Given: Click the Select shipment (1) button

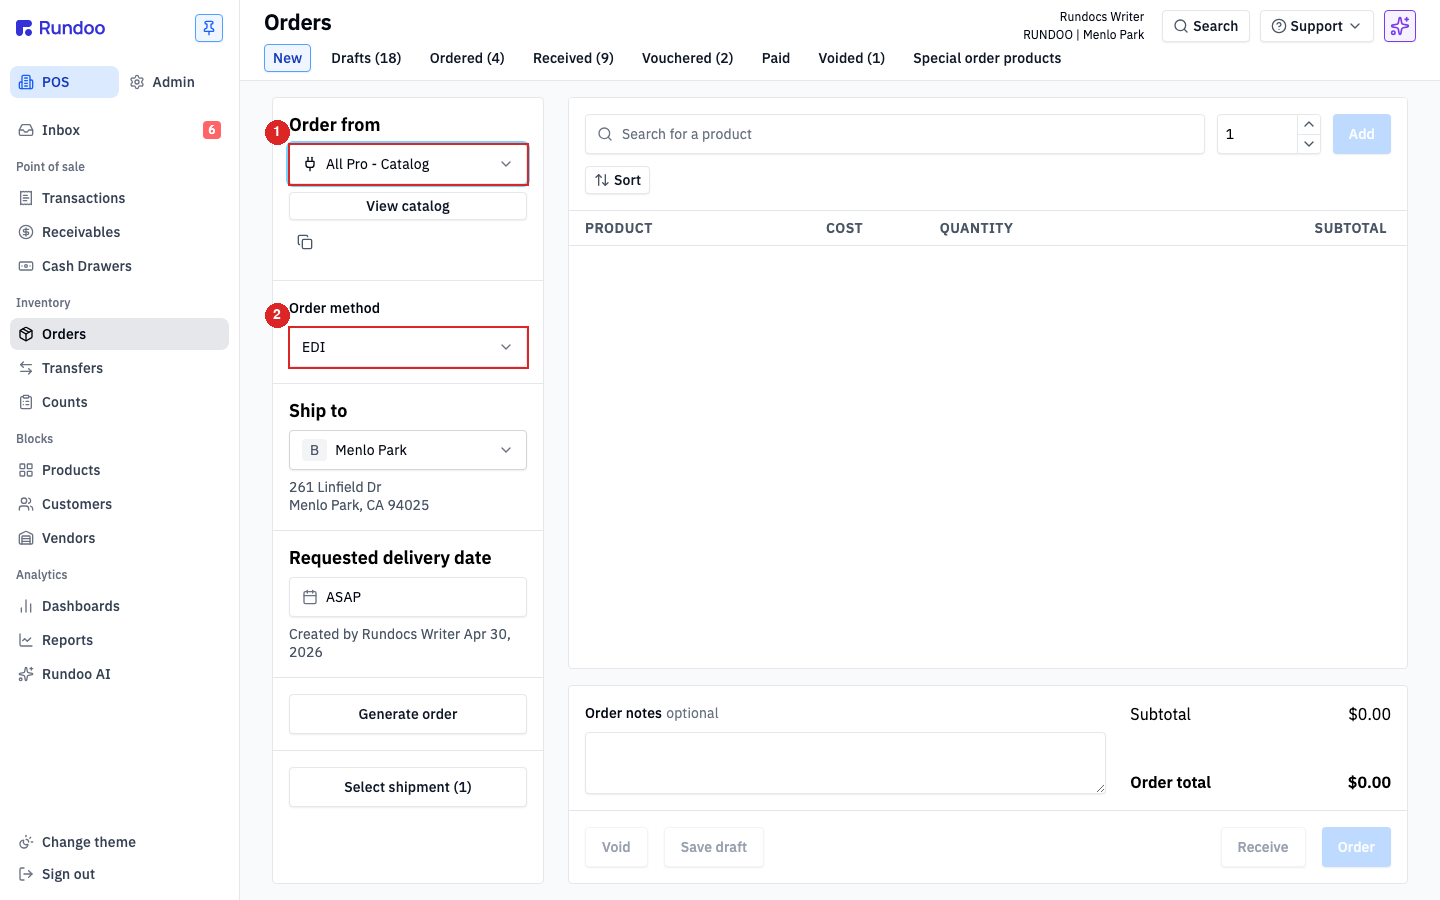Looking at the screenshot, I should tap(408, 787).
